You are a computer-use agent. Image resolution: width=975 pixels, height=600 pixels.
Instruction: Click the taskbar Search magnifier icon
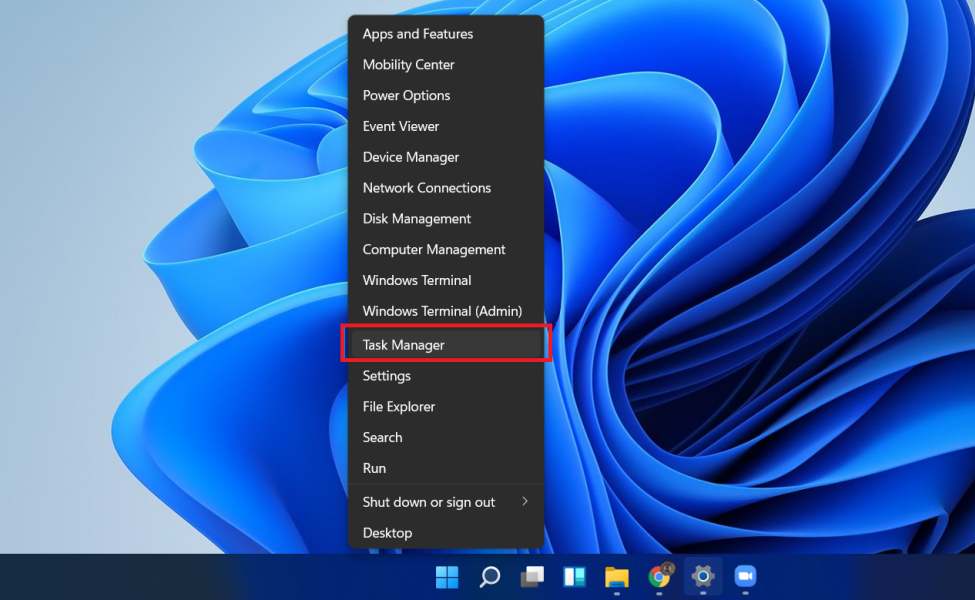[x=489, y=577]
